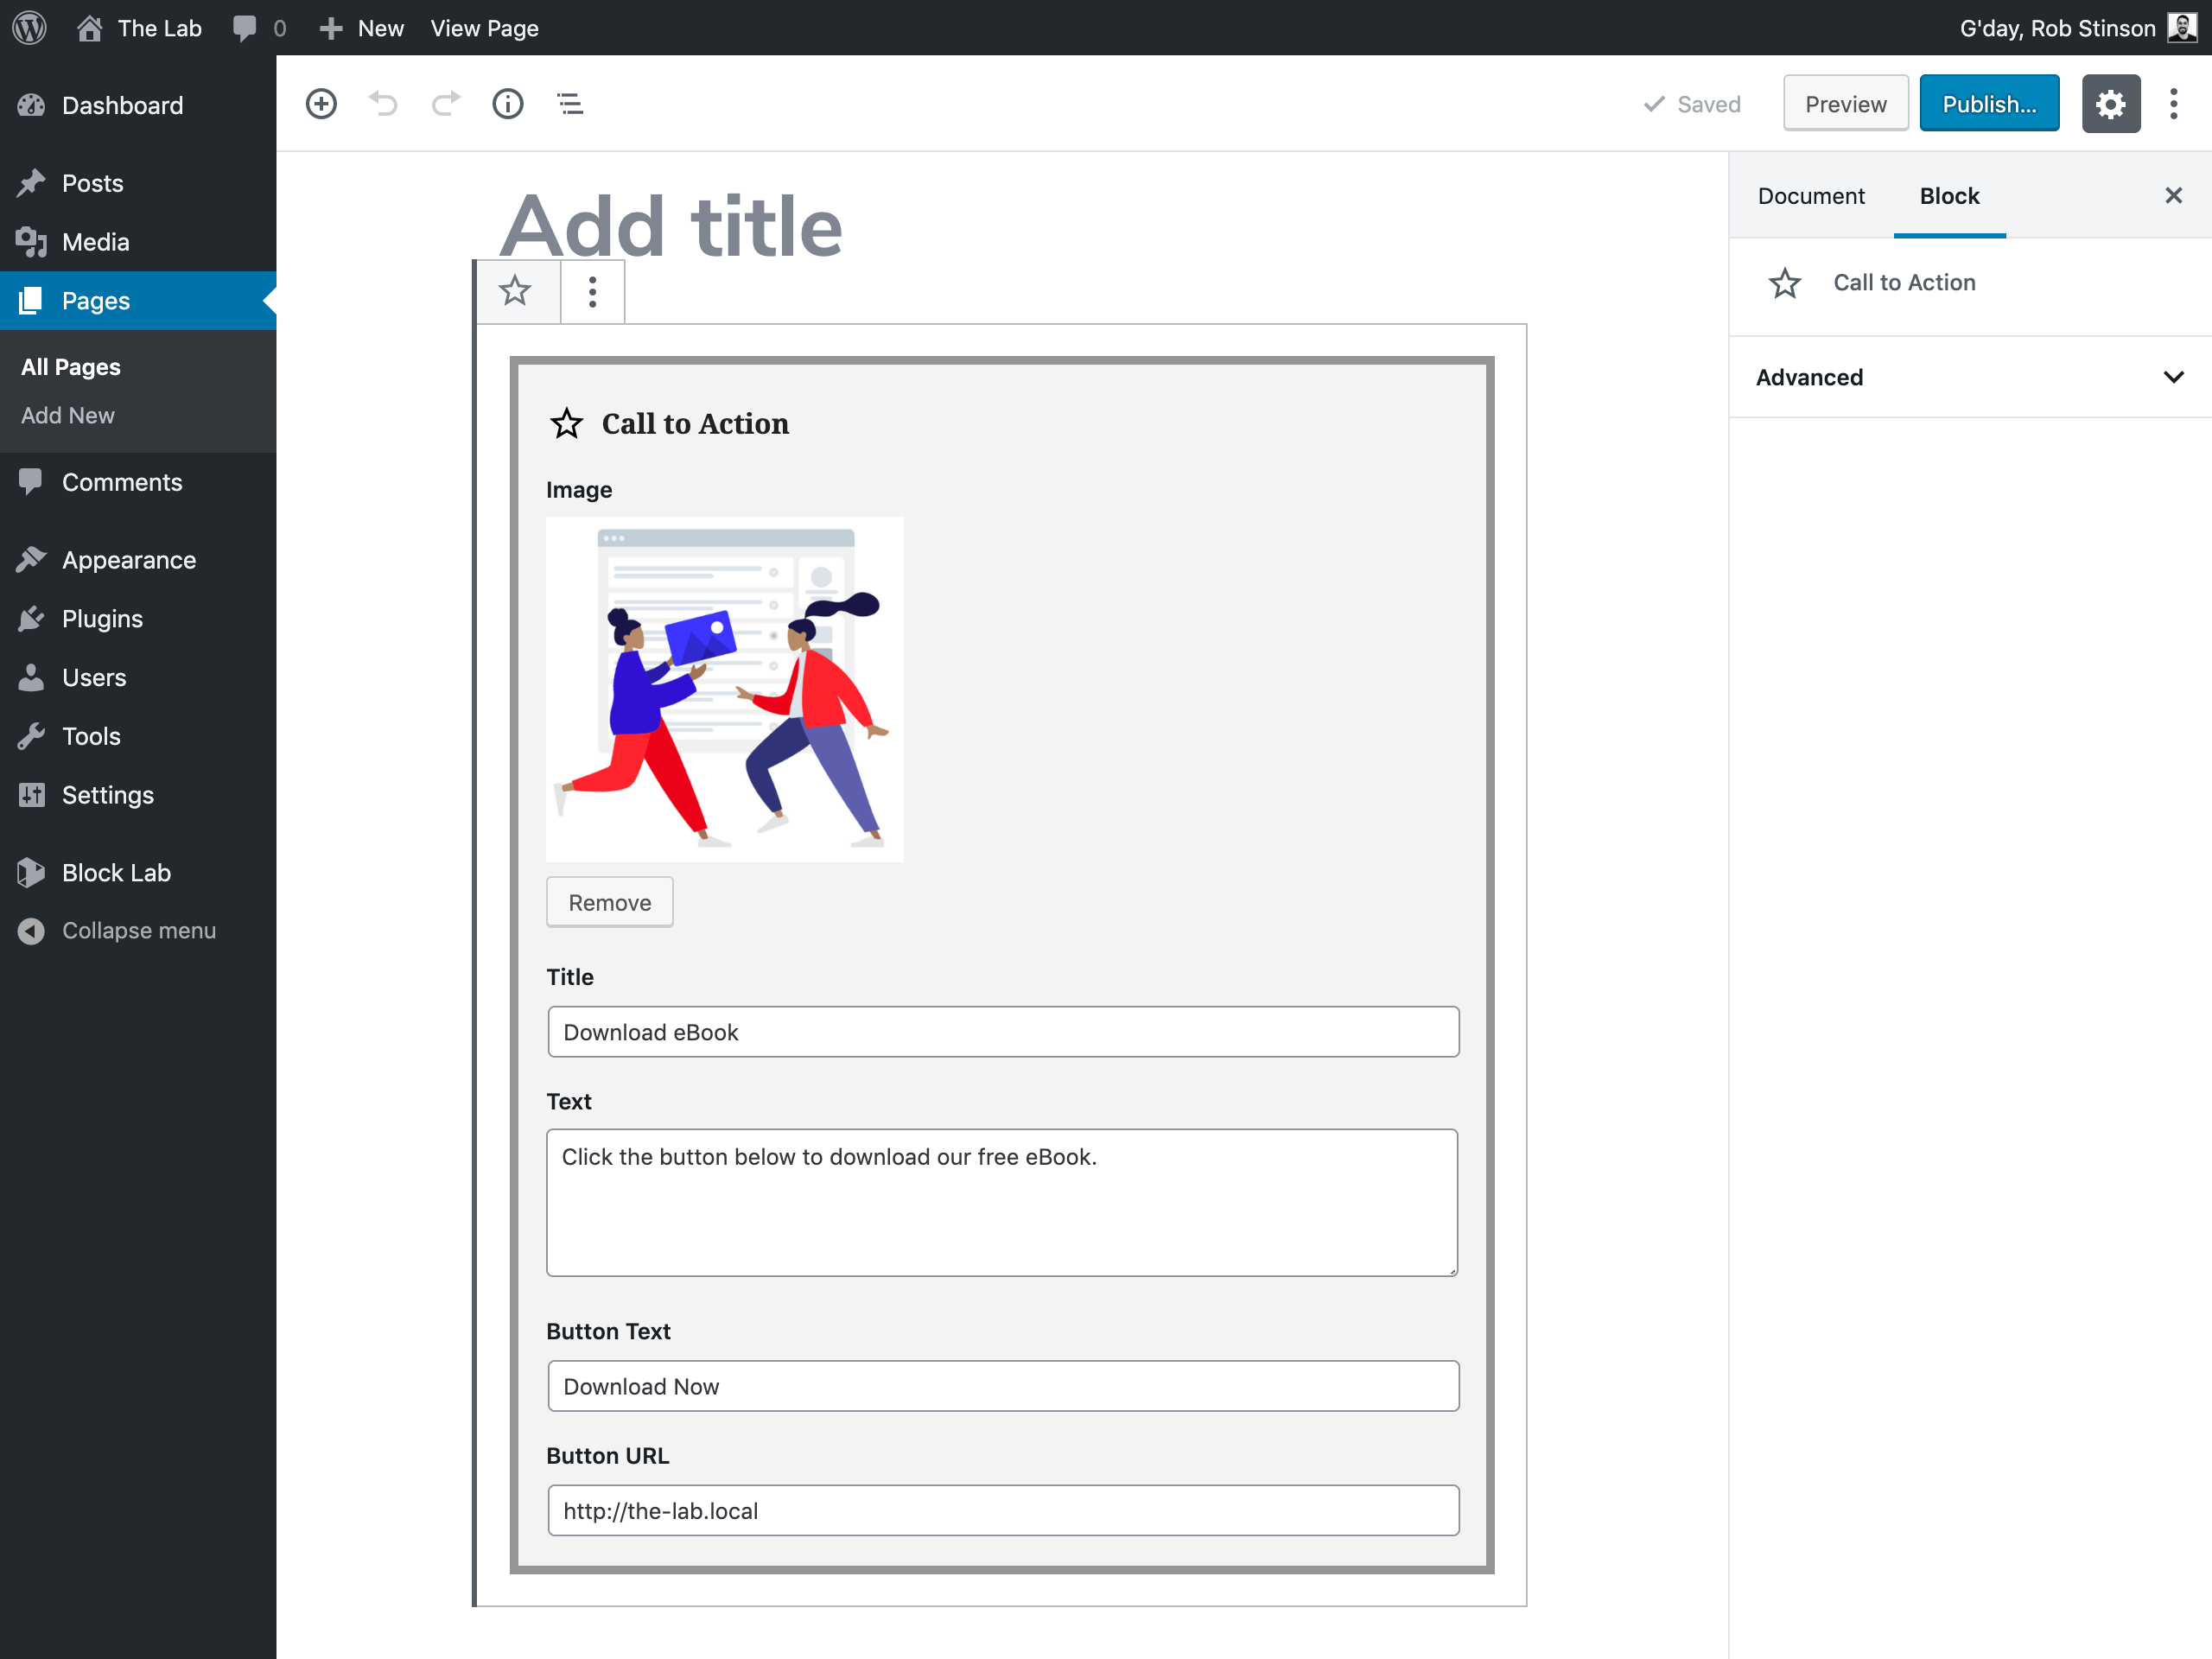Click the Text textarea field
Viewport: 2212px width, 1659px height.
tap(1002, 1202)
